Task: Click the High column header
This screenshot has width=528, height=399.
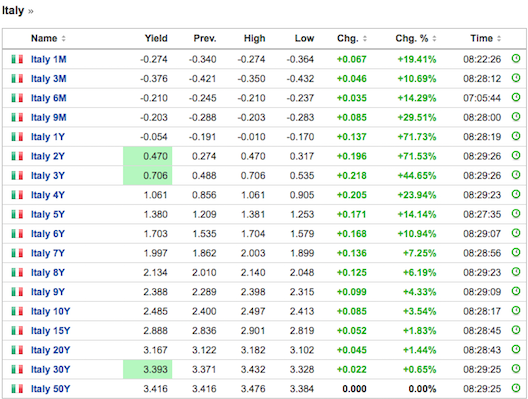Action: pos(255,38)
